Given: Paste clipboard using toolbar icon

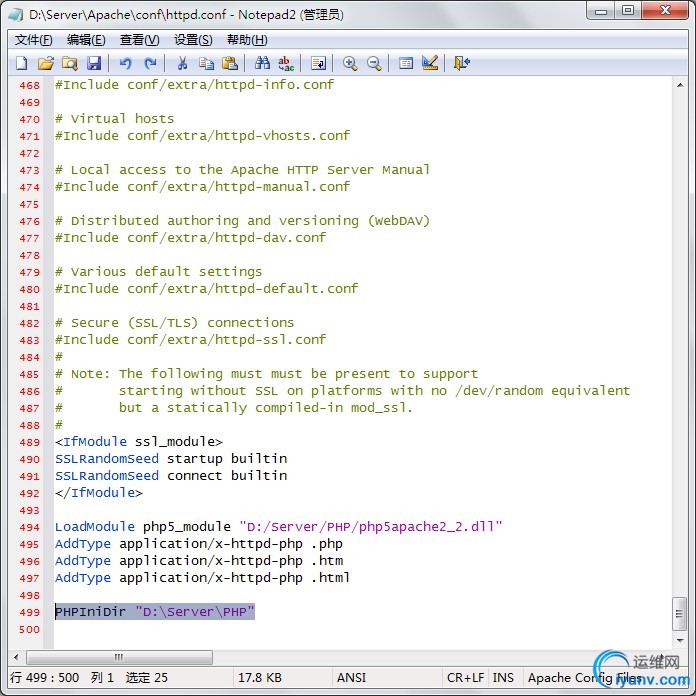Looking at the screenshot, I should click(229, 63).
